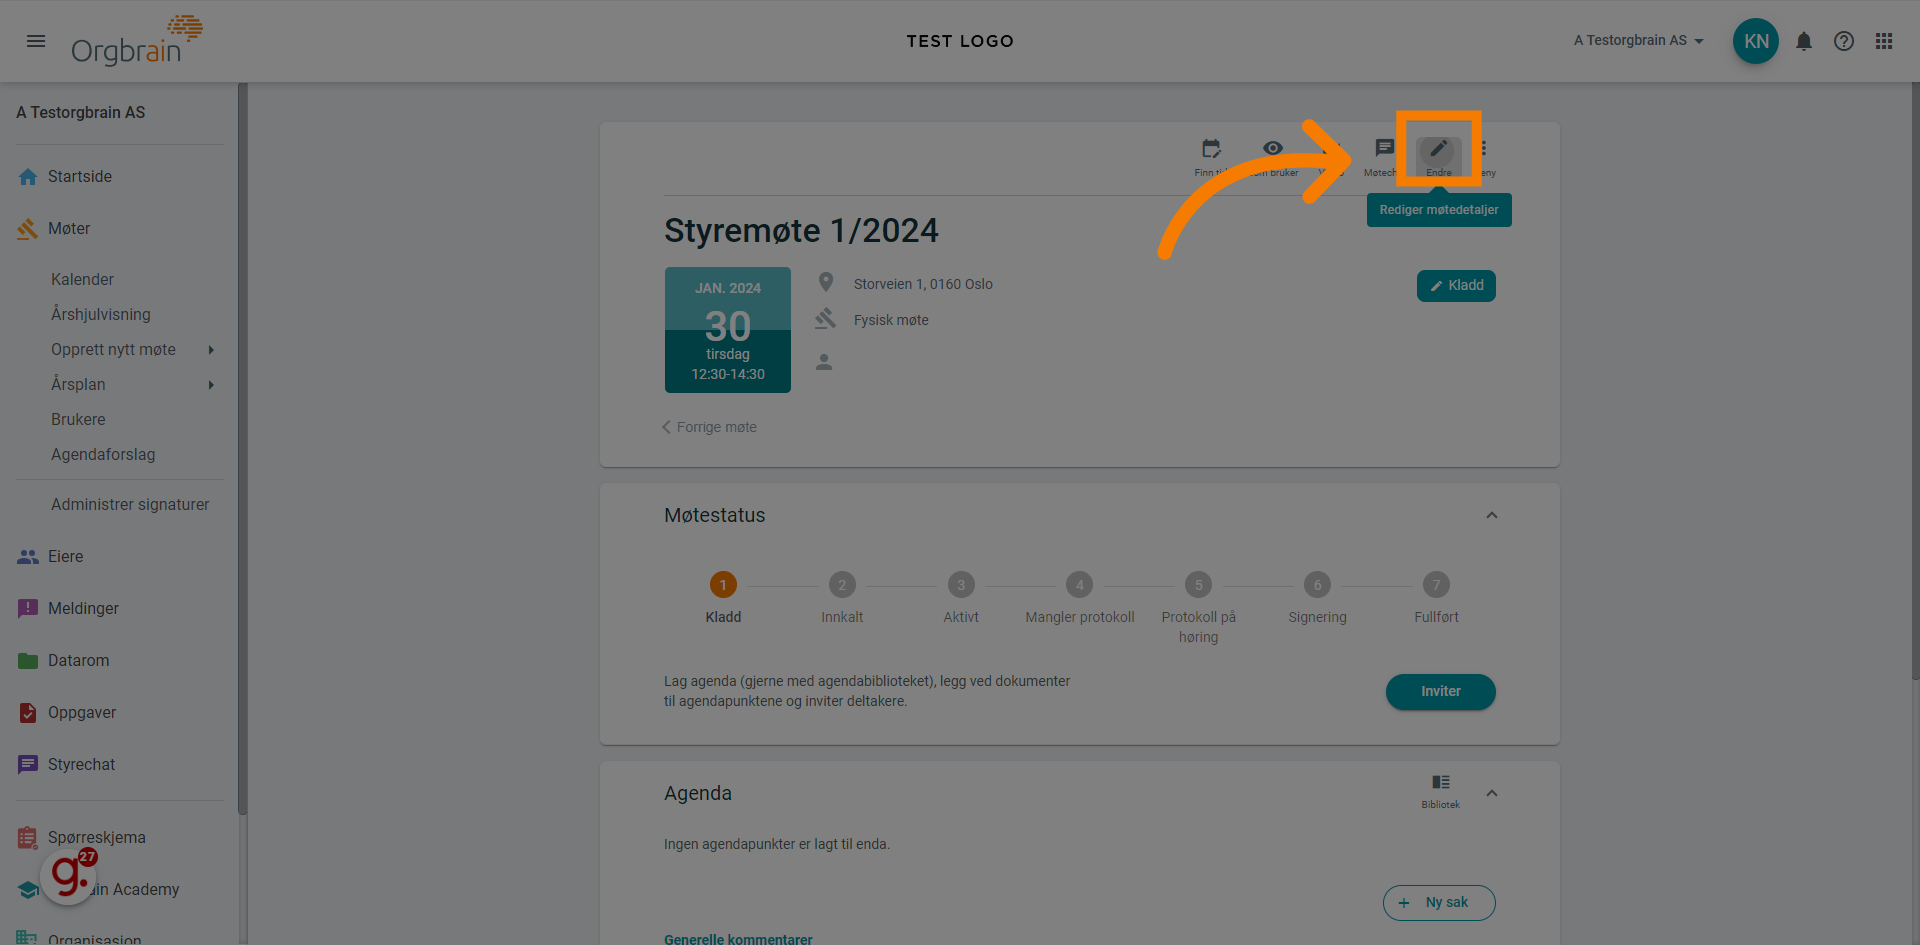Open Generelle kommentarer link
This screenshot has height=945, width=1920.
pyautogui.click(x=738, y=939)
